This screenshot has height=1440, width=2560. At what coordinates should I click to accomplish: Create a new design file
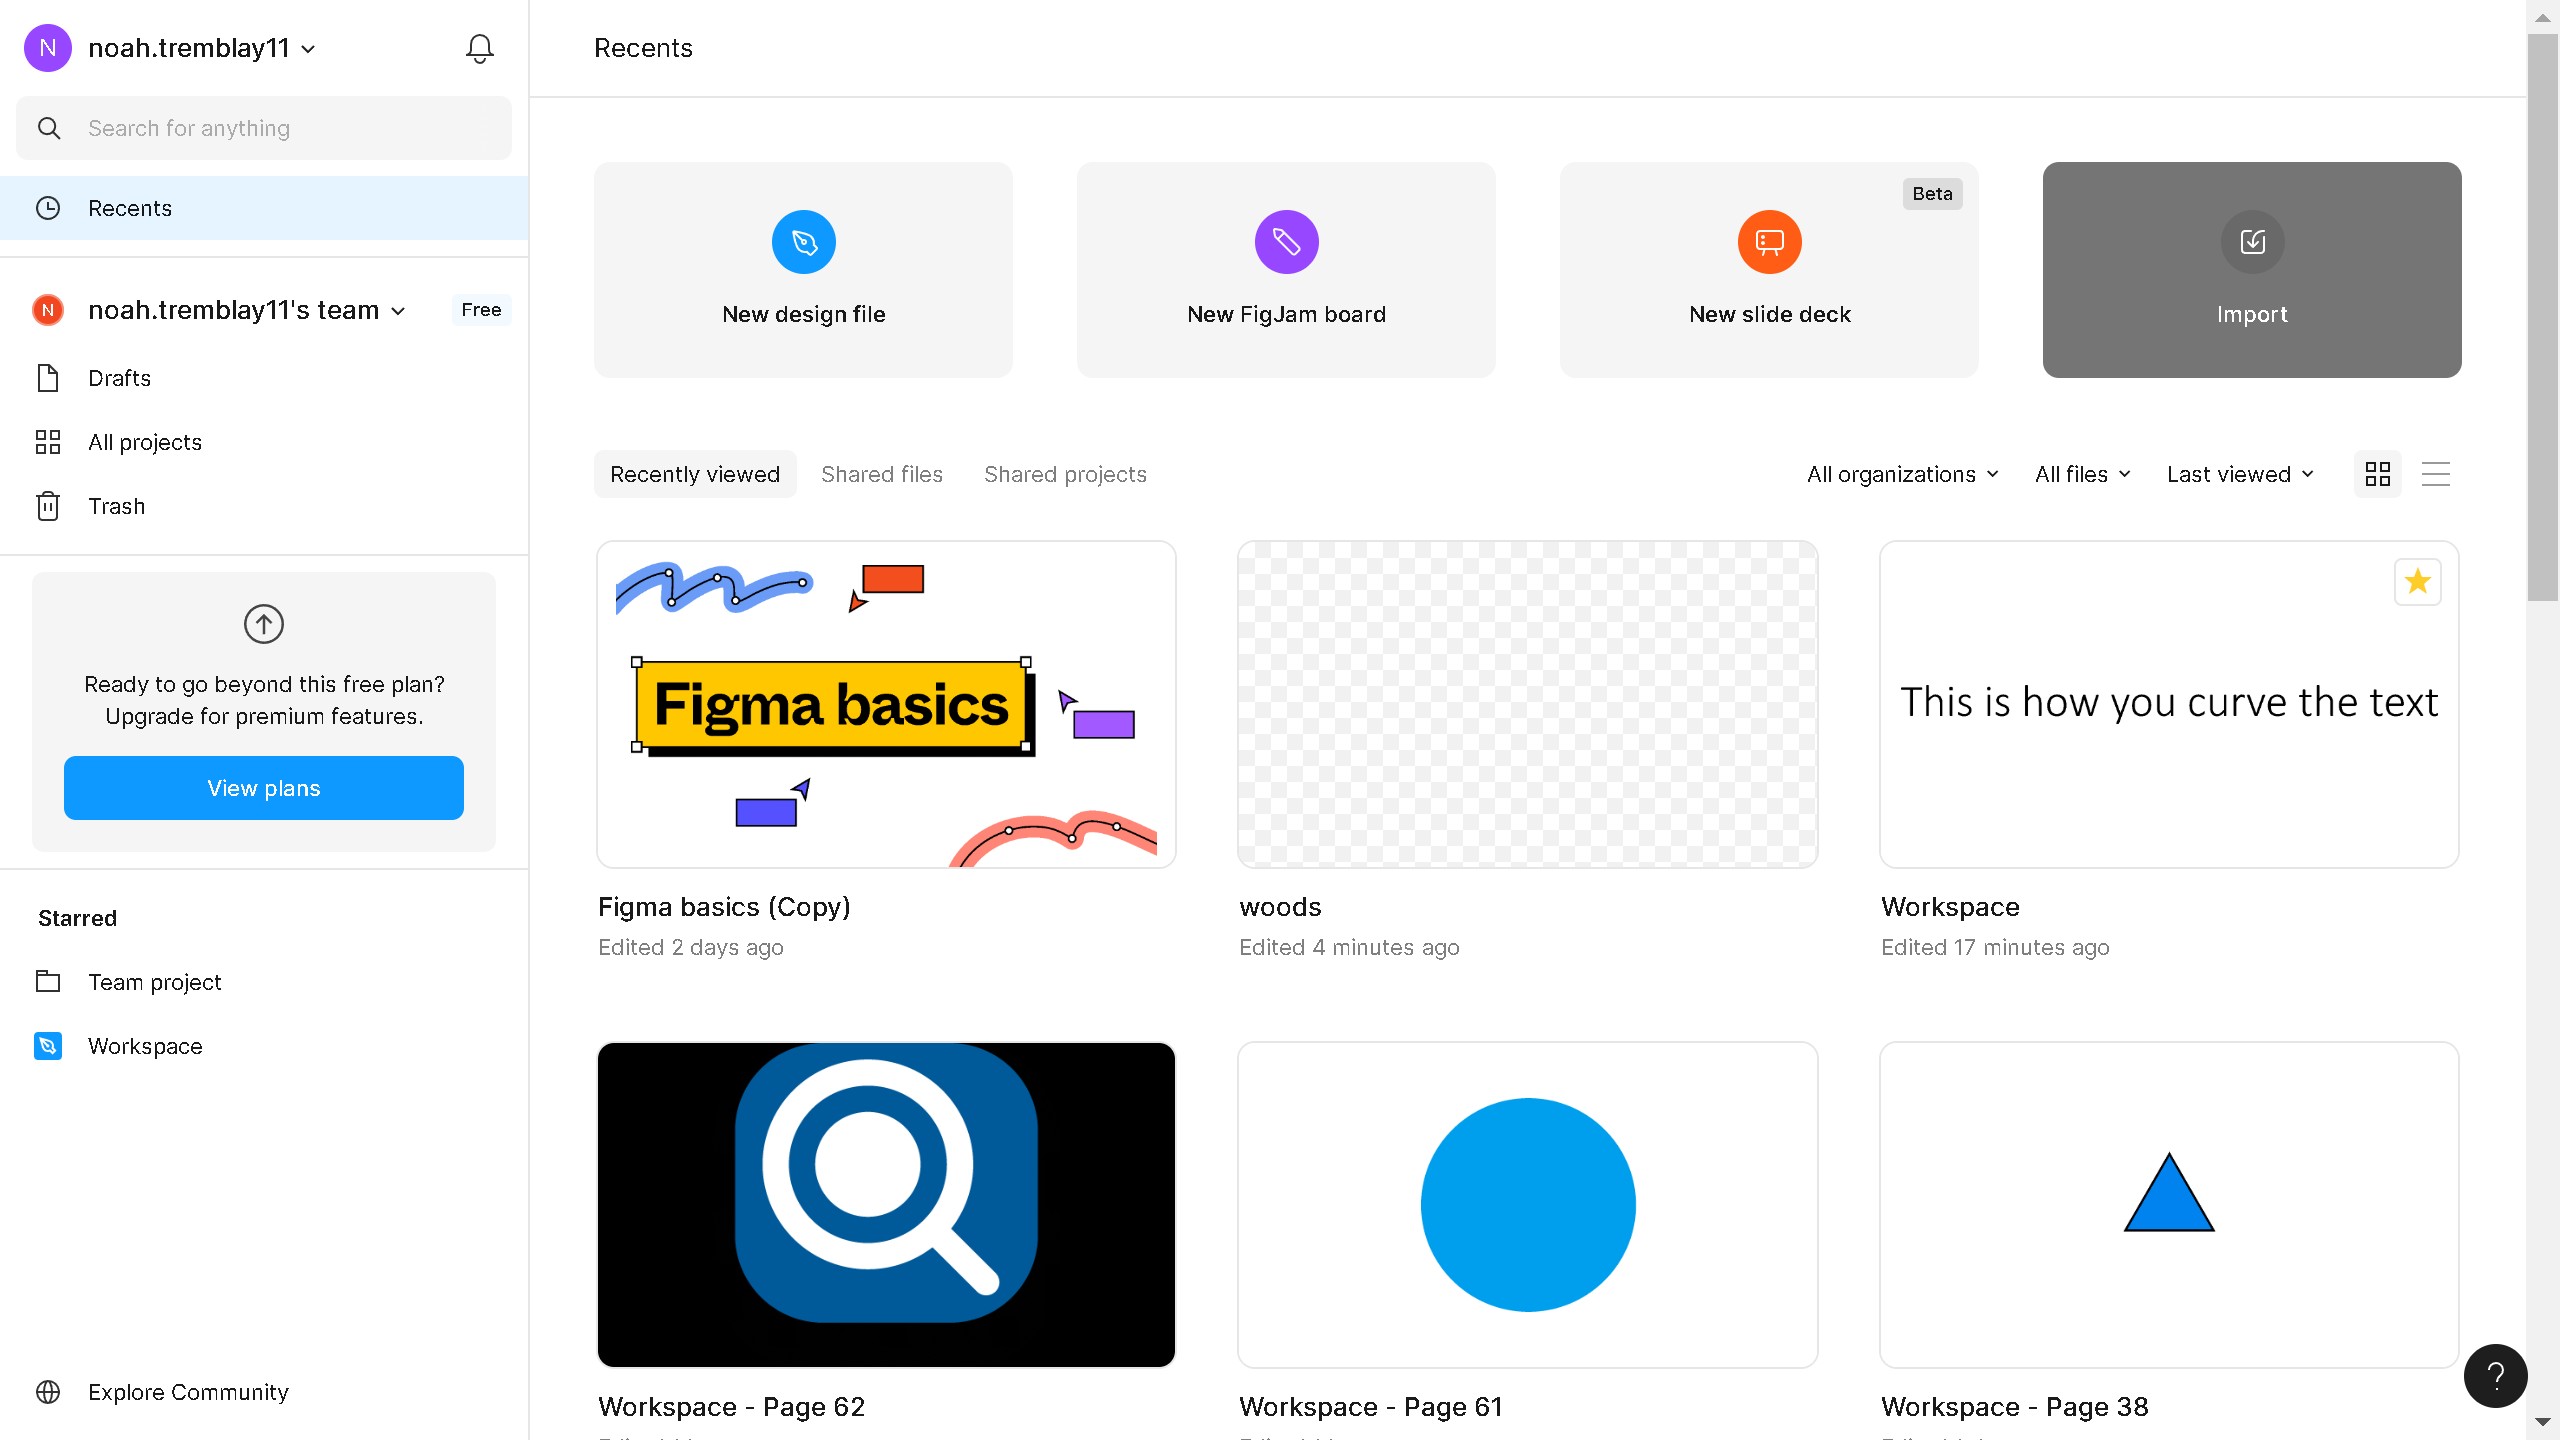[803, 270]
